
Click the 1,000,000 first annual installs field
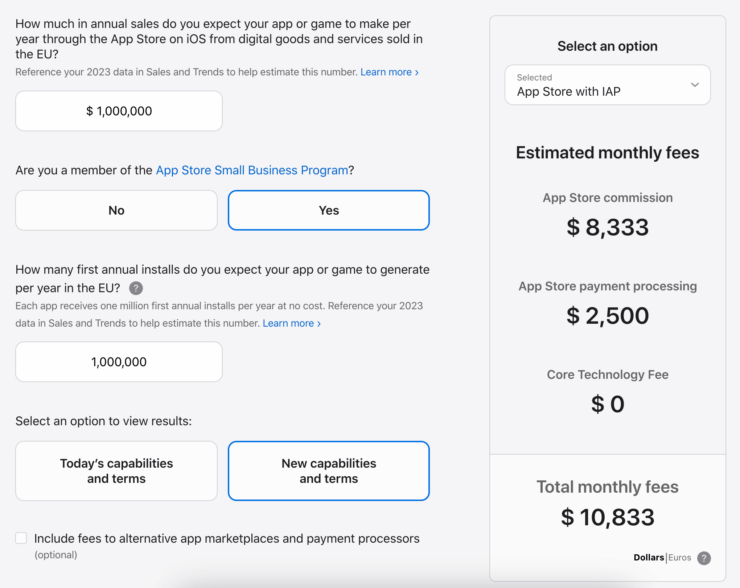pyautogui.click(x=119, y=362)
